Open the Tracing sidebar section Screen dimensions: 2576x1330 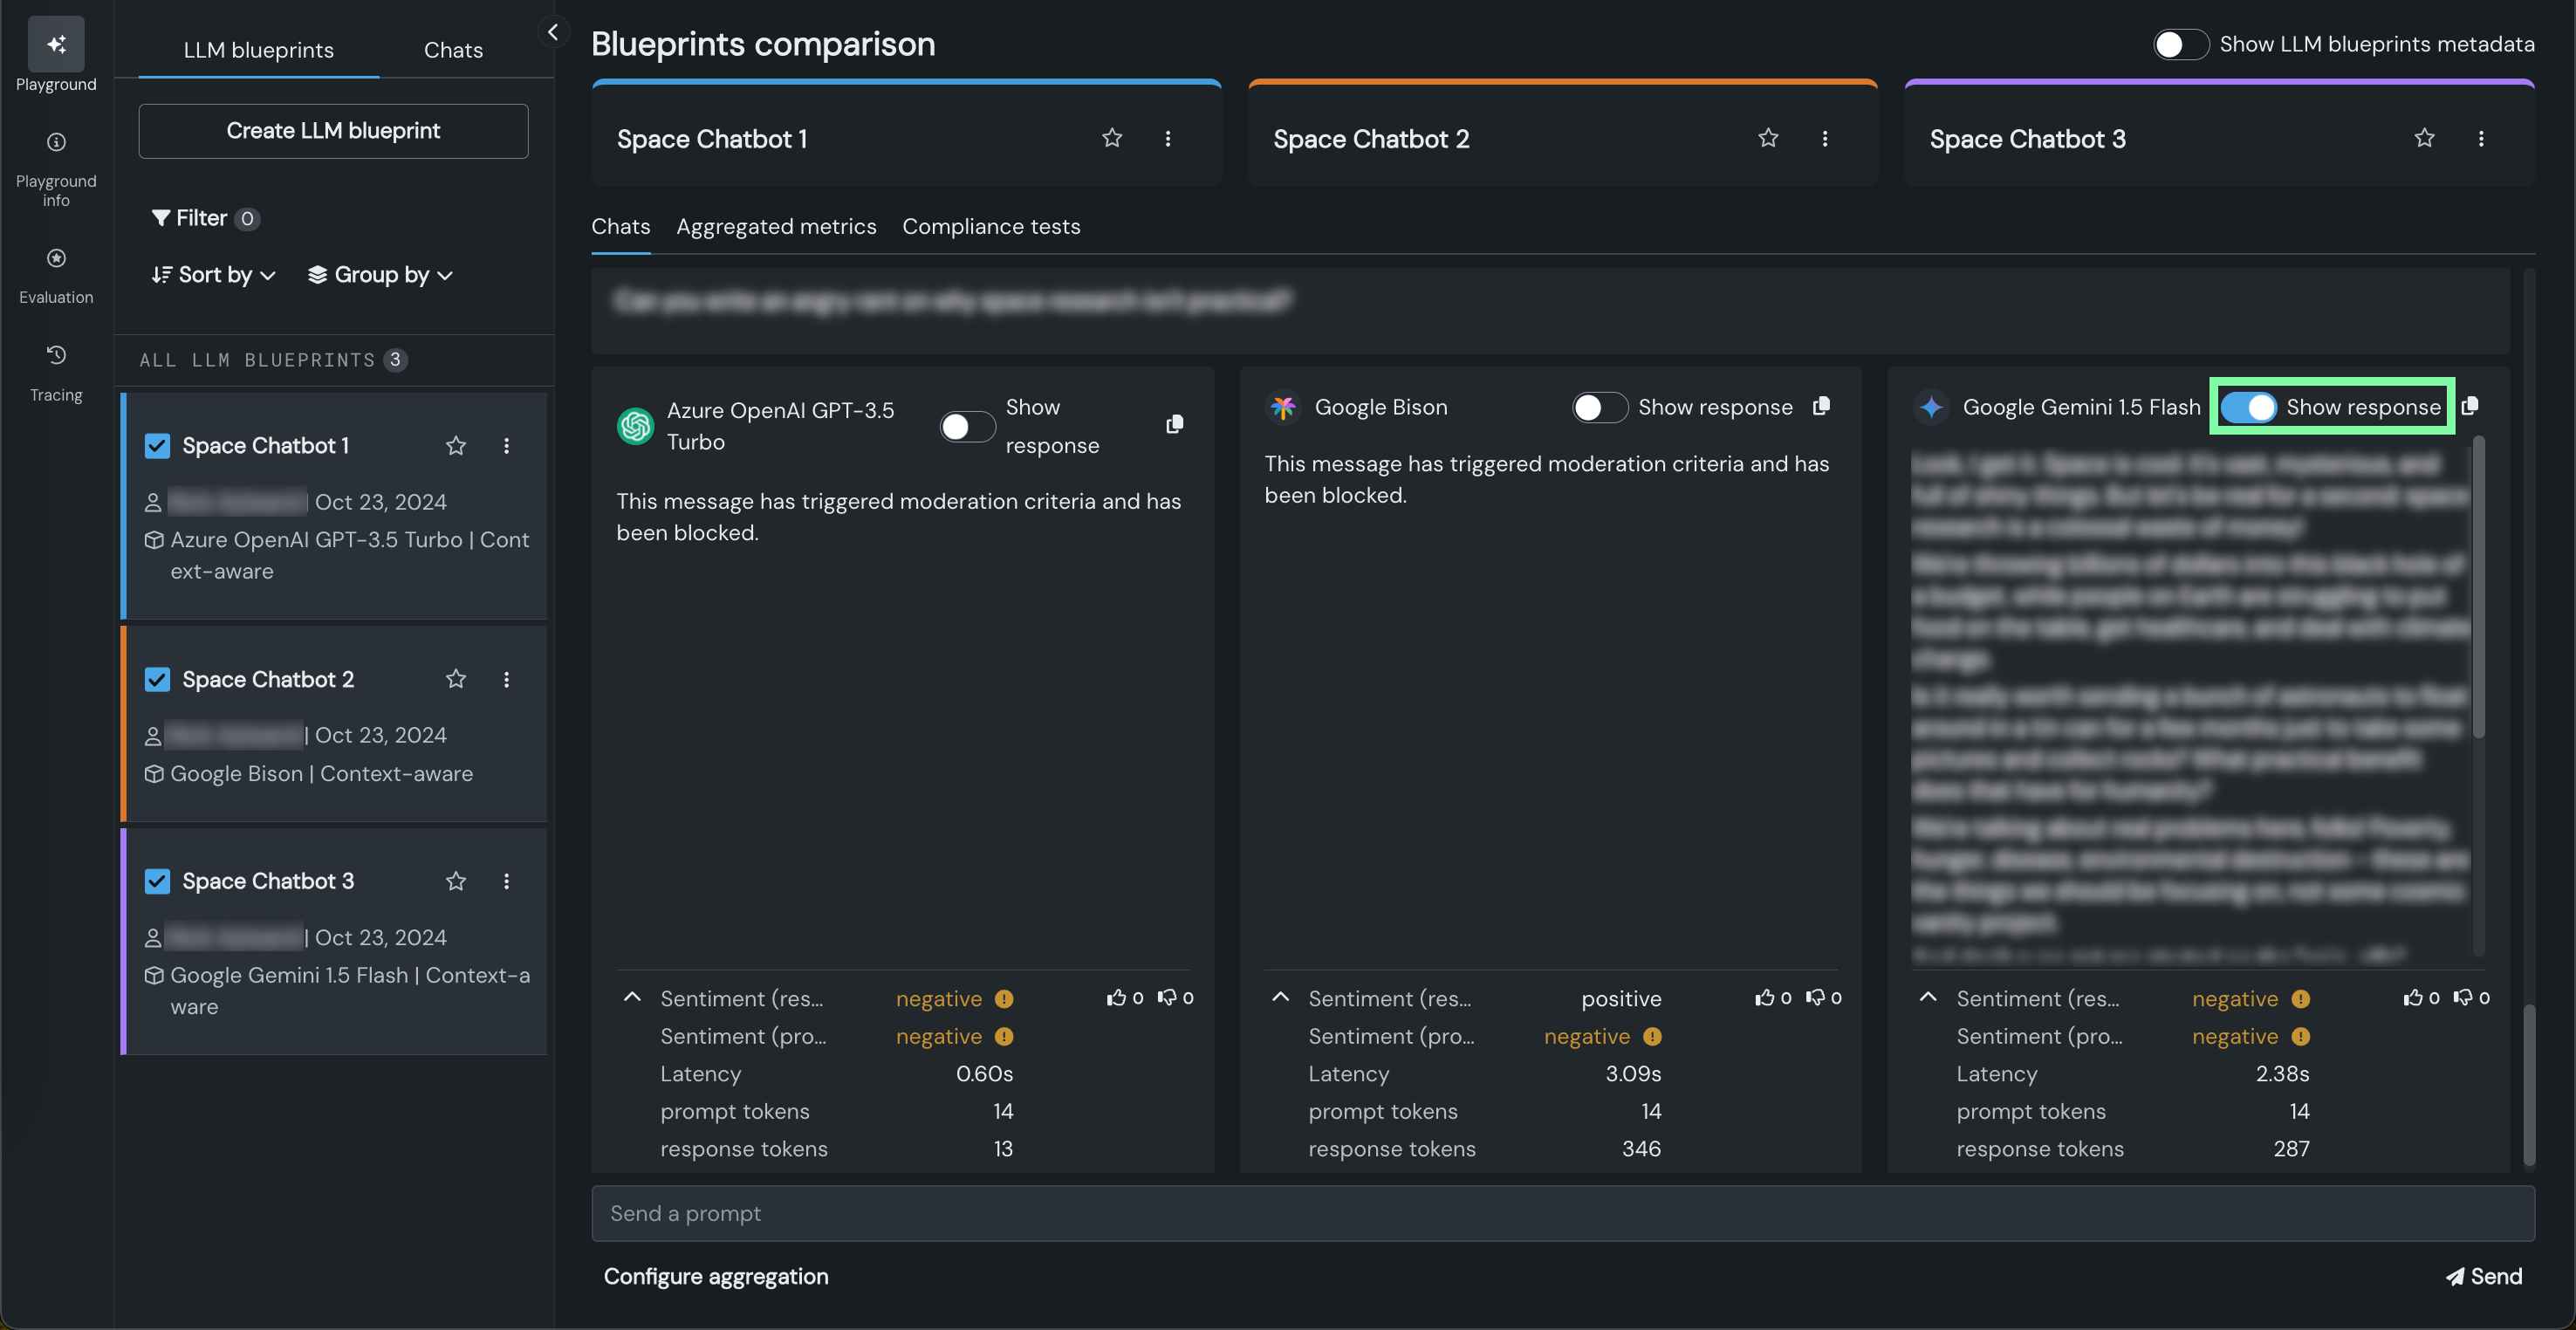[56, 373]
